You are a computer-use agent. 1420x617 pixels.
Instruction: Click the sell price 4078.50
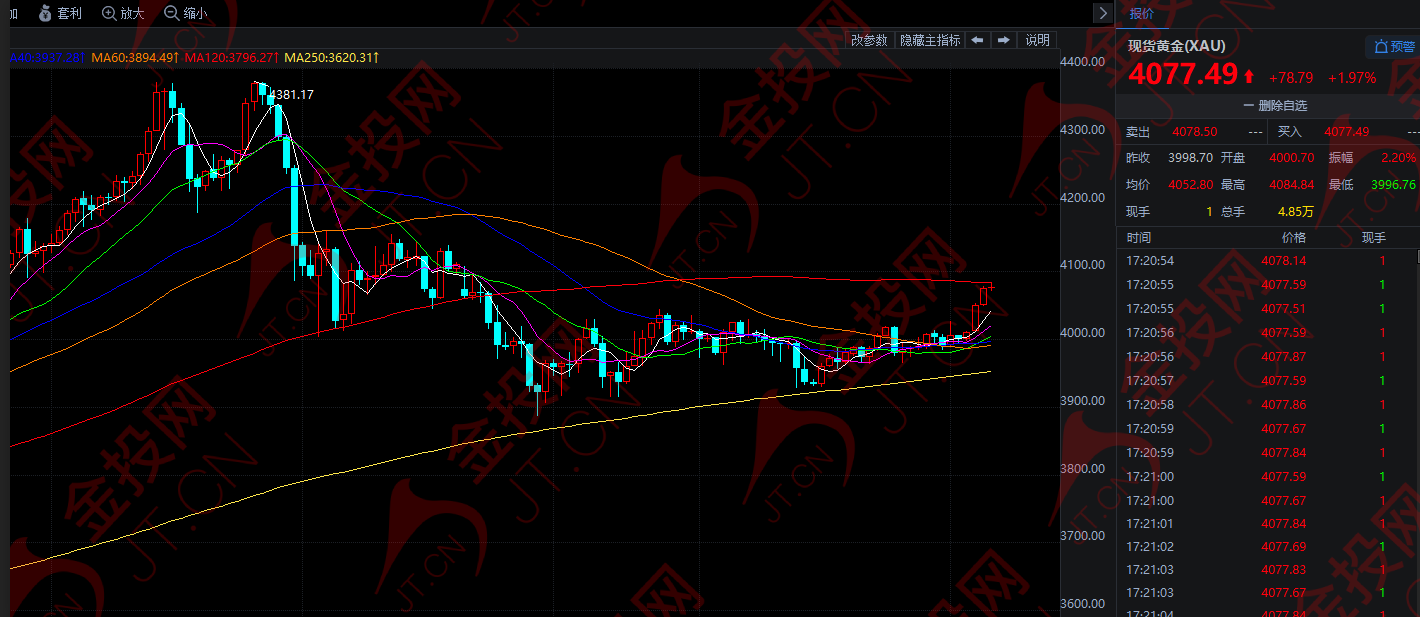tap(1193, 132)
